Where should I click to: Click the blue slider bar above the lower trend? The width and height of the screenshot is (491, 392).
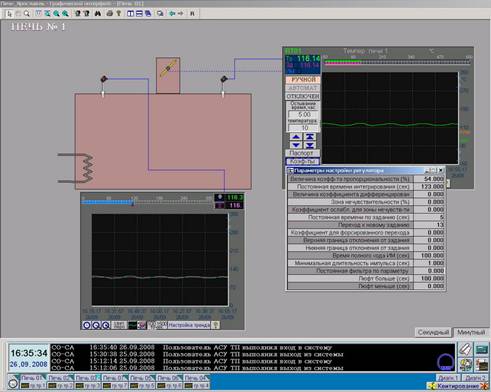(108, 202)
